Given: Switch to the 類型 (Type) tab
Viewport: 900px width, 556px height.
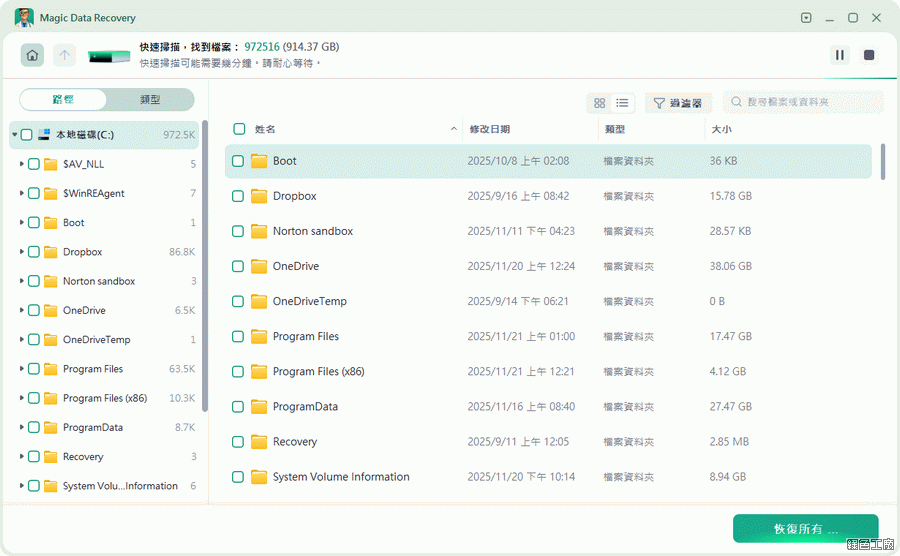Looking at the screenshot, I should [x=150, y=100].
